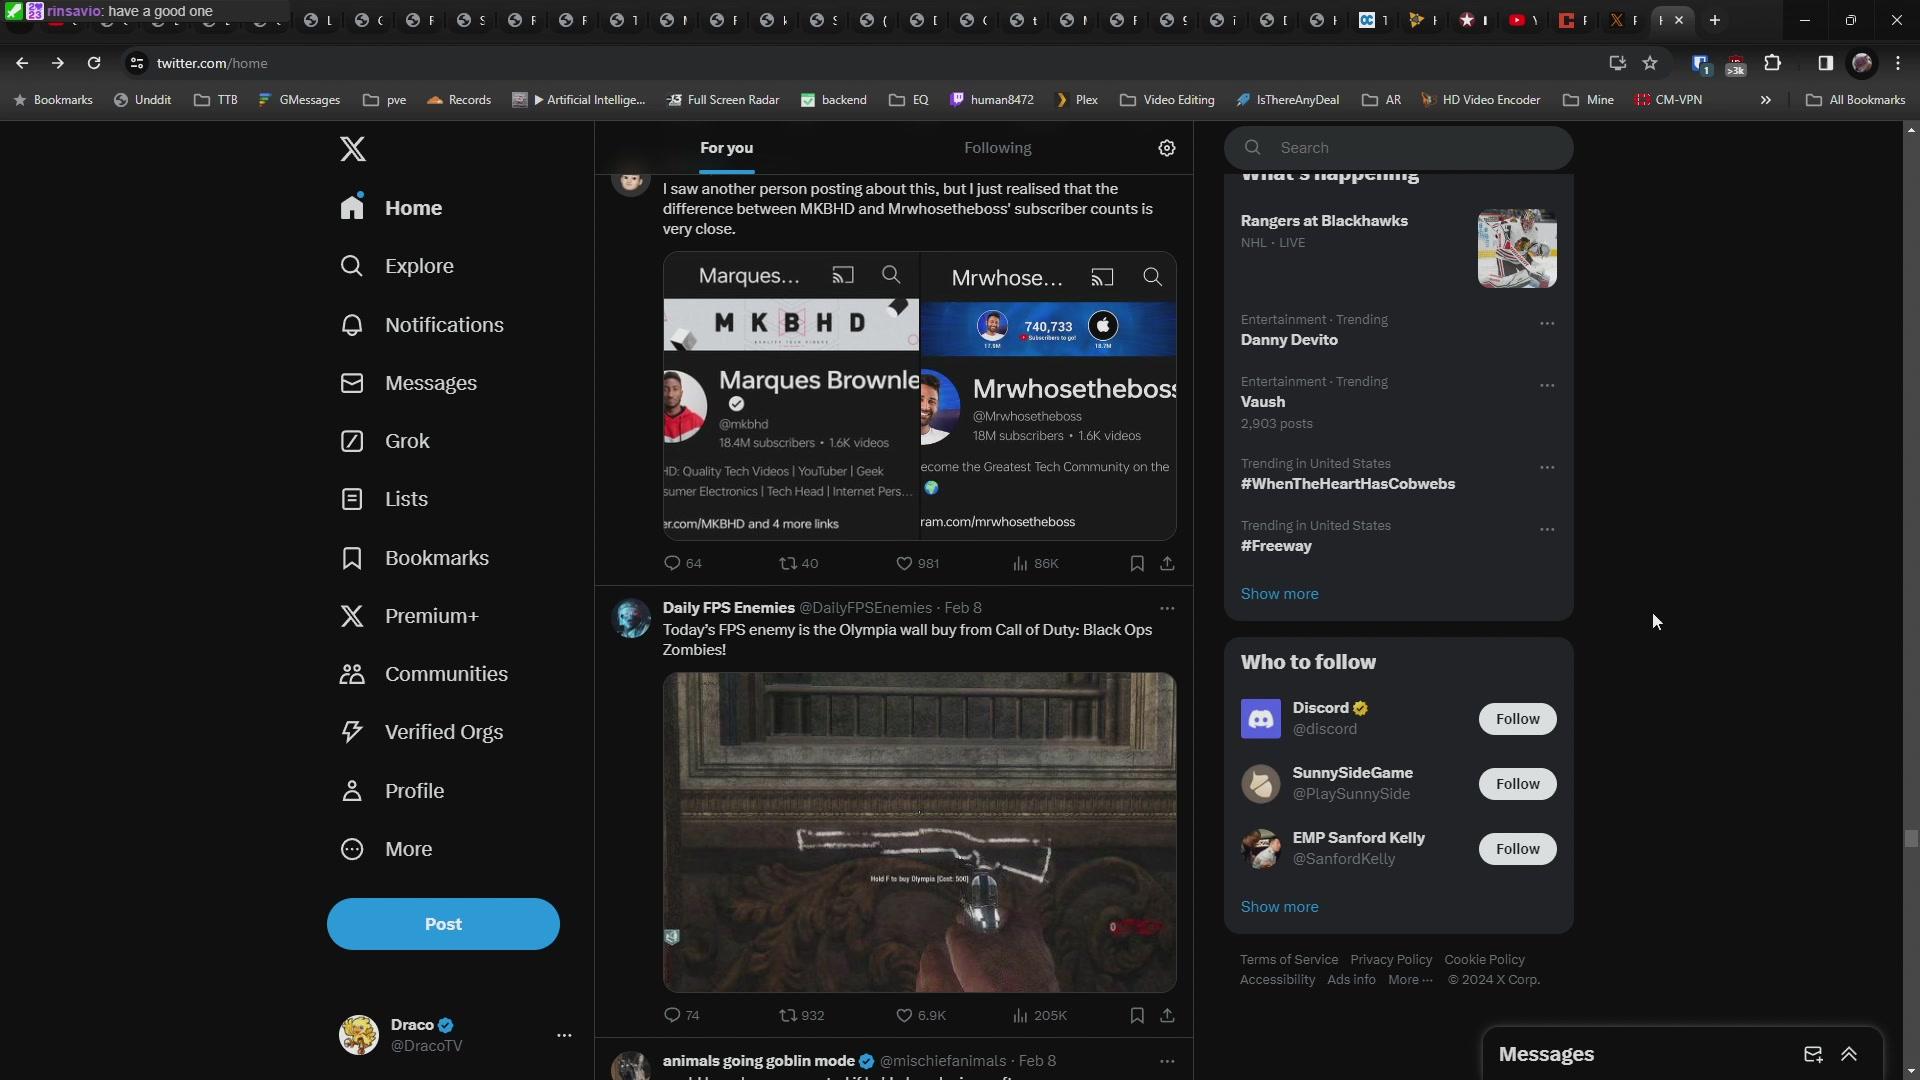Image resolution: width=1920 pixels, height=1080 pixels.
Task: Click the Search input field
Action: point(1399,148)
